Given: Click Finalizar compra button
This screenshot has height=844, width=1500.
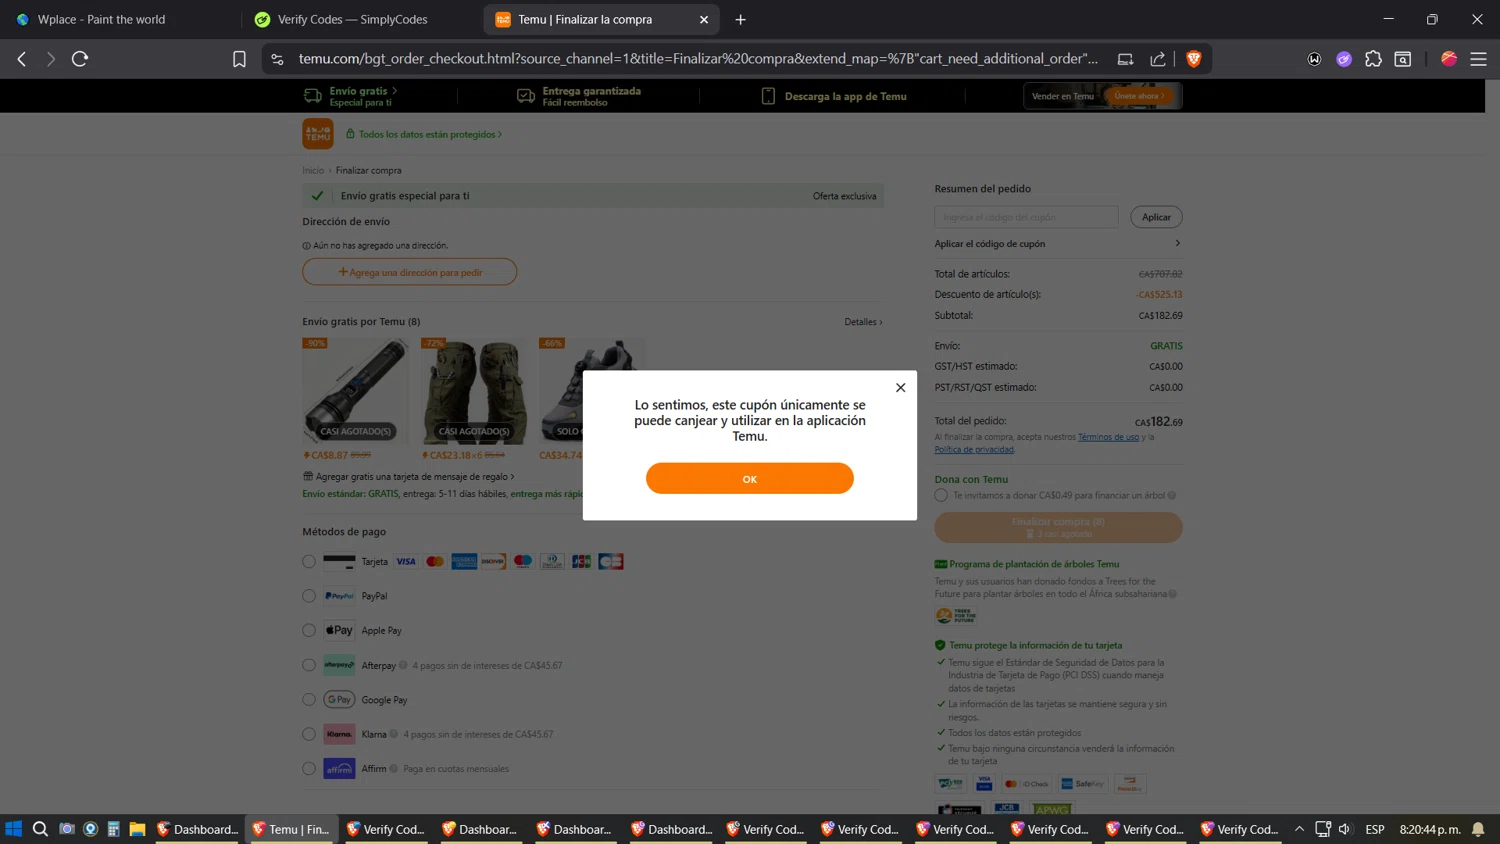Looking at the screenshot, I should 1058,527.
